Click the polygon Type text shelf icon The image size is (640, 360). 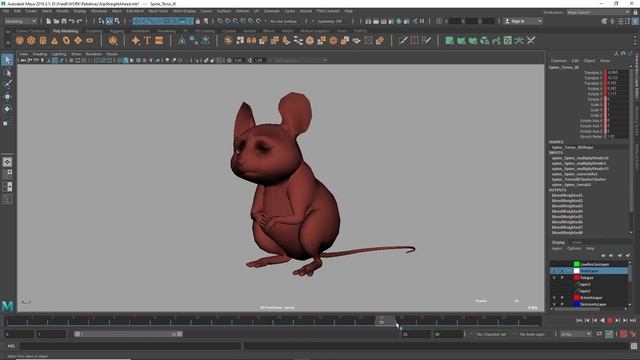point(147,40)
